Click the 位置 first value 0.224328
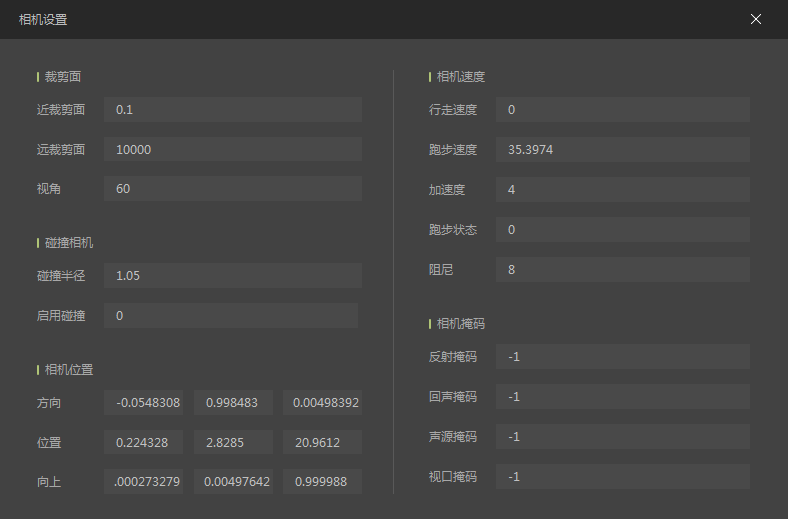Viewport: 788px width, 519px height. point(144,442)
